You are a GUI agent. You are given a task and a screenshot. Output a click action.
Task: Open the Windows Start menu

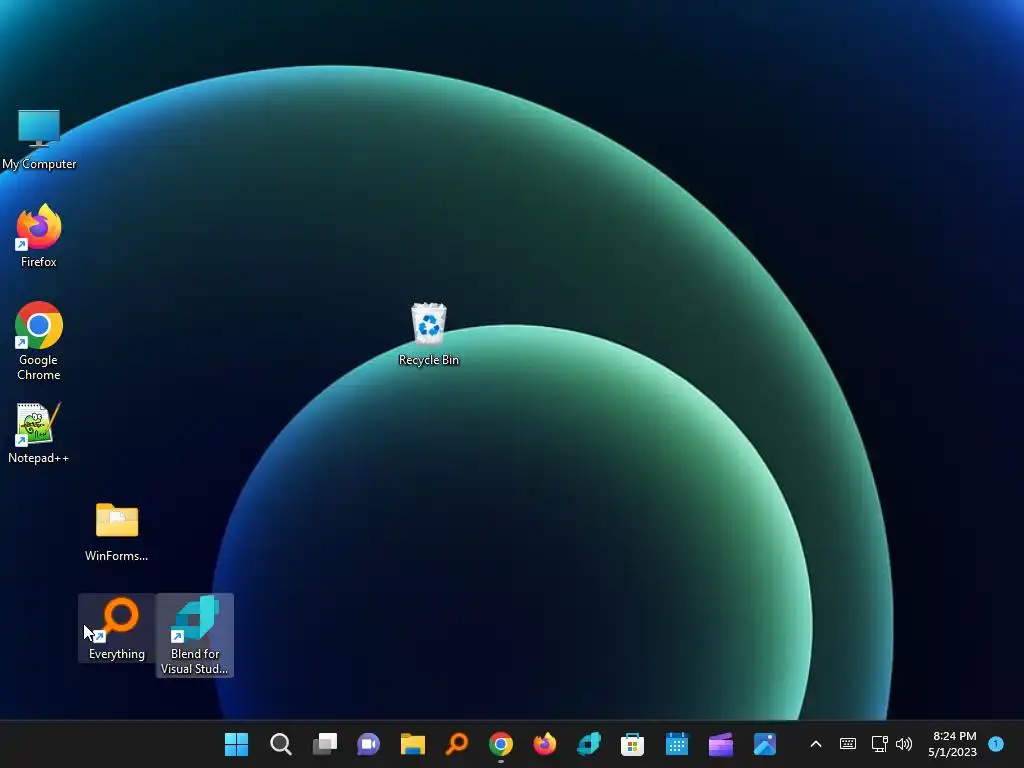[236, 744]
